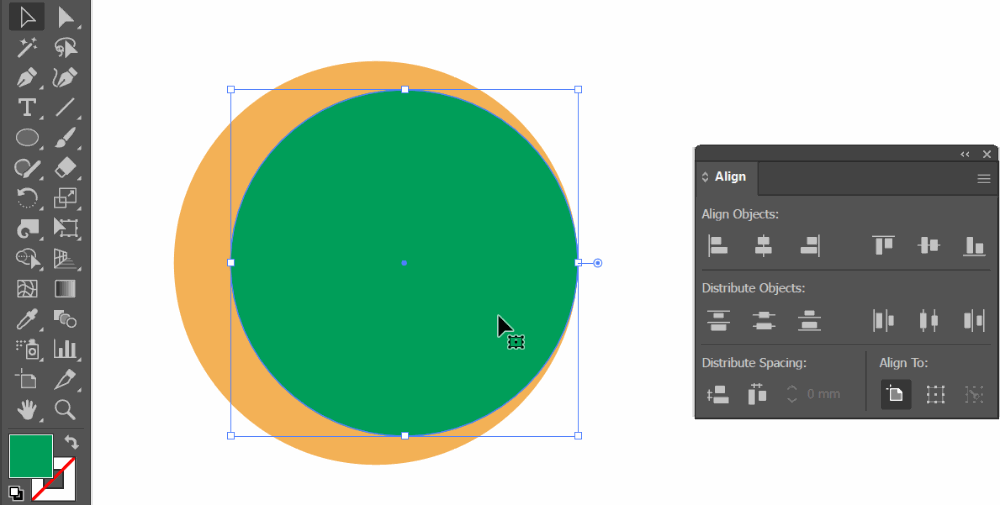Select the Artboard tool

(27, 379)
